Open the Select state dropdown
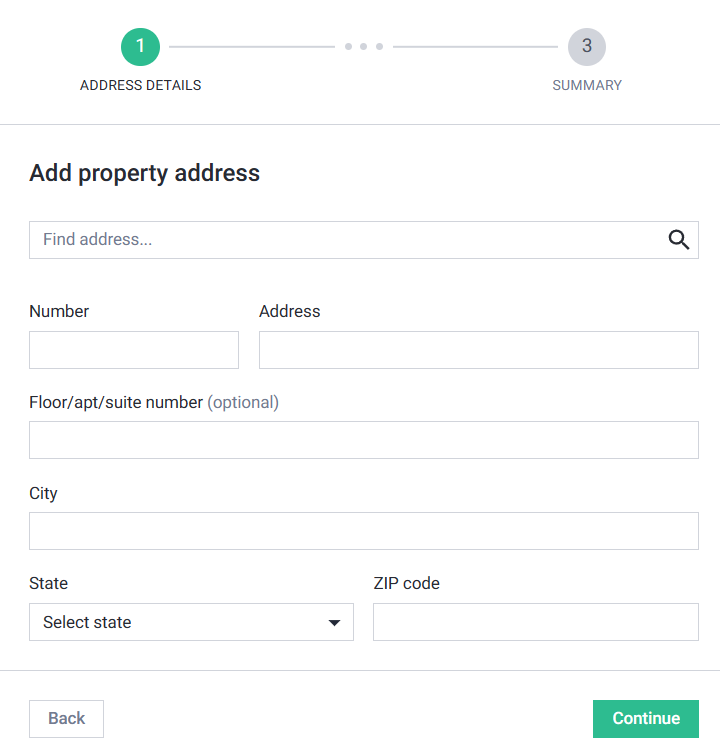This screenshot has width=720, height=754. coord(191,622)
